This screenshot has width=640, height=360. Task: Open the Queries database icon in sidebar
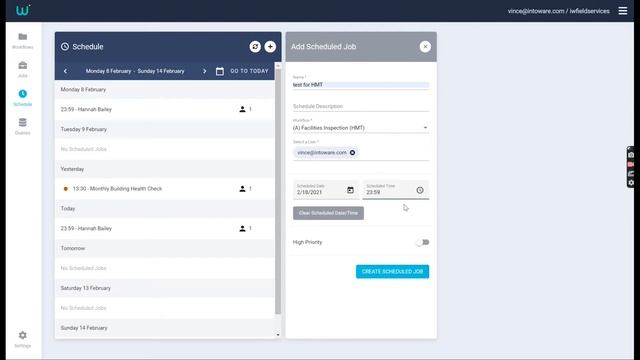coord(22,122)
